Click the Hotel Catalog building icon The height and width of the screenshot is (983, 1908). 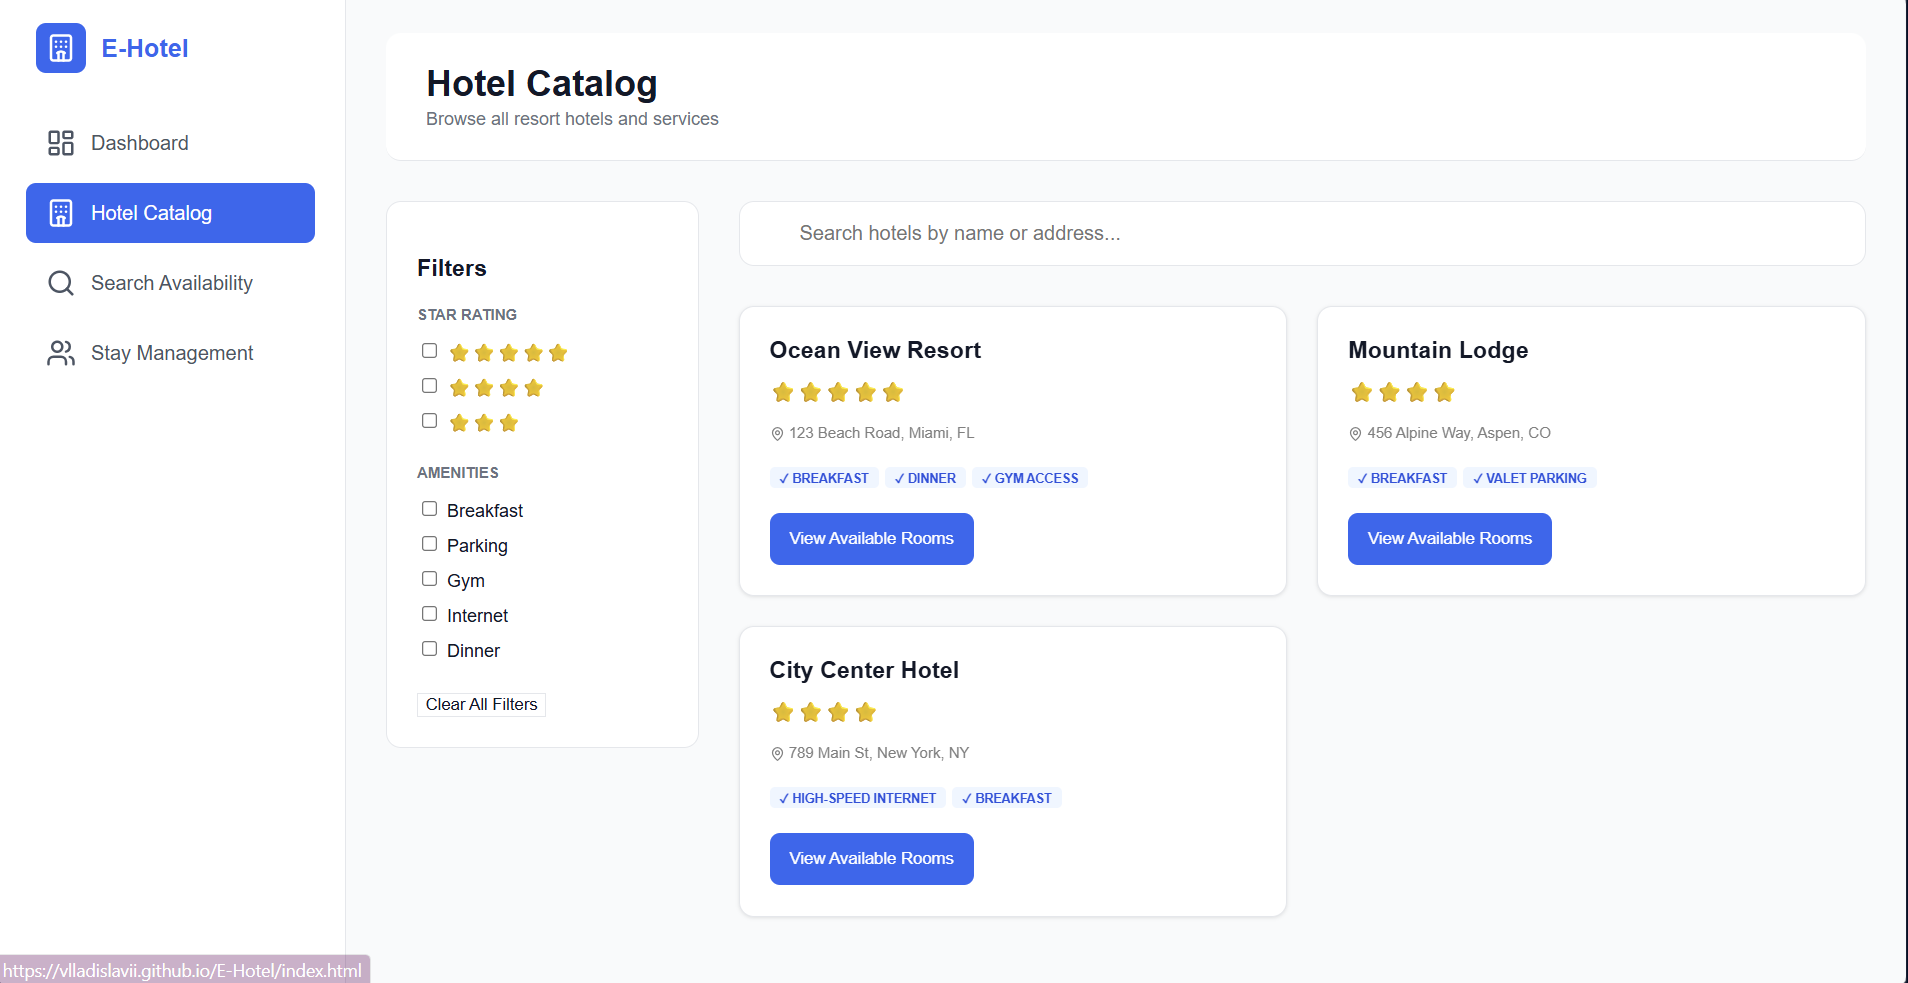point(60,213)
